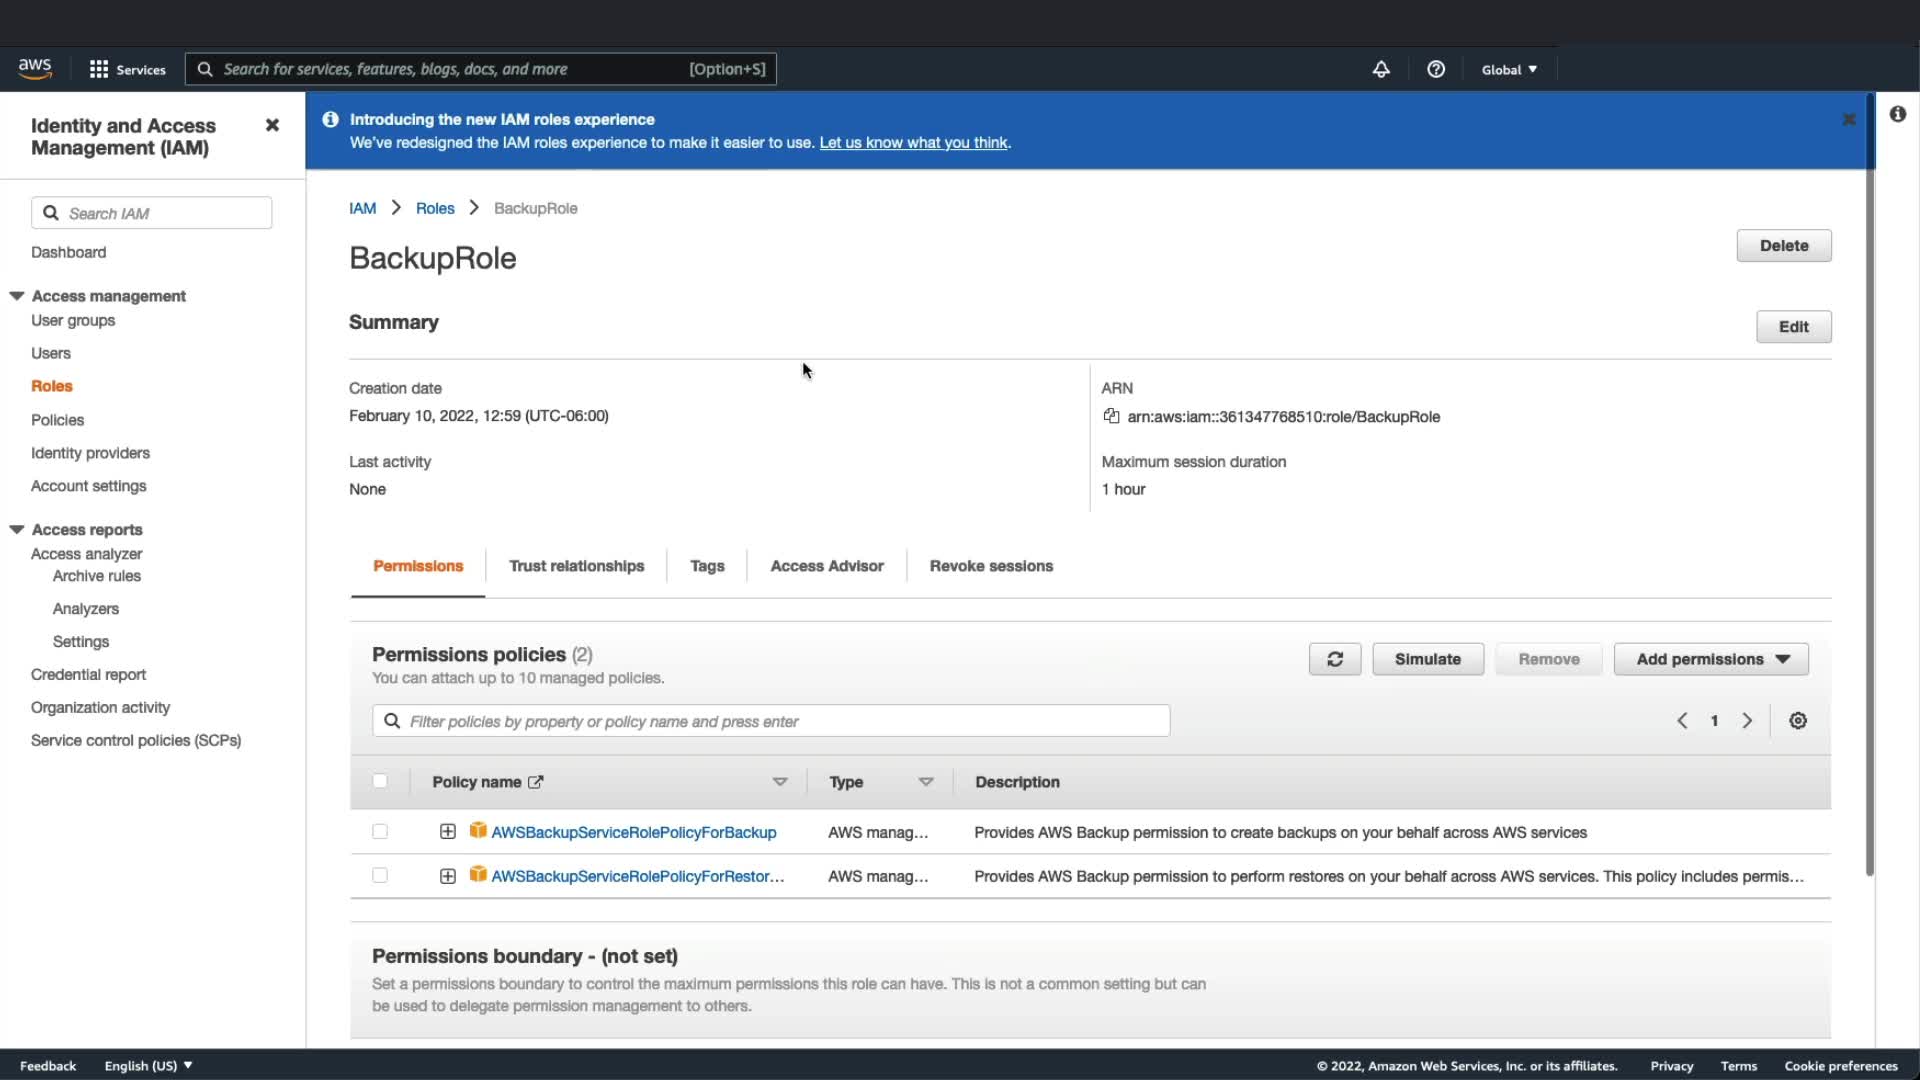
Task: Click the Simulate button
Action: point(1427,659)
